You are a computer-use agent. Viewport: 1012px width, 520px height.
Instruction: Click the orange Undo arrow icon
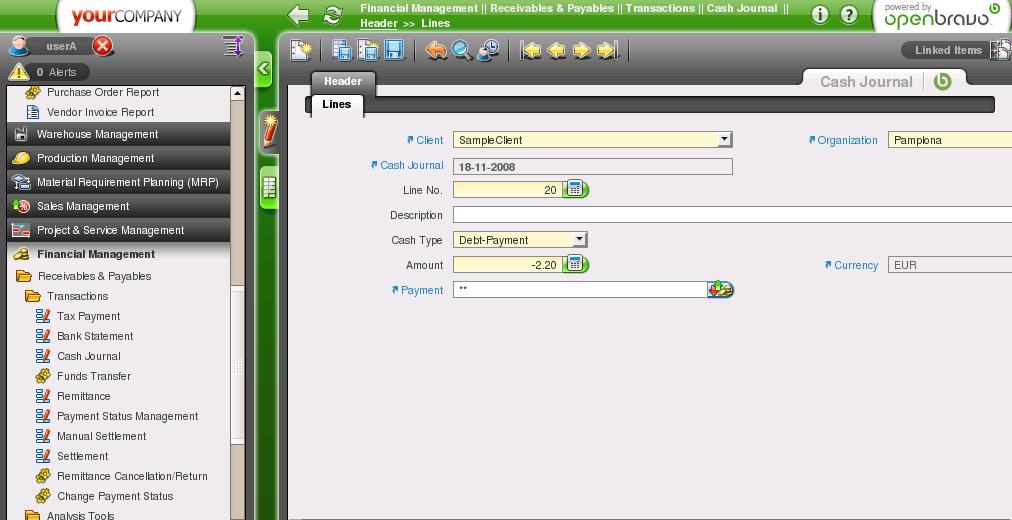click(x=436, y=50)
